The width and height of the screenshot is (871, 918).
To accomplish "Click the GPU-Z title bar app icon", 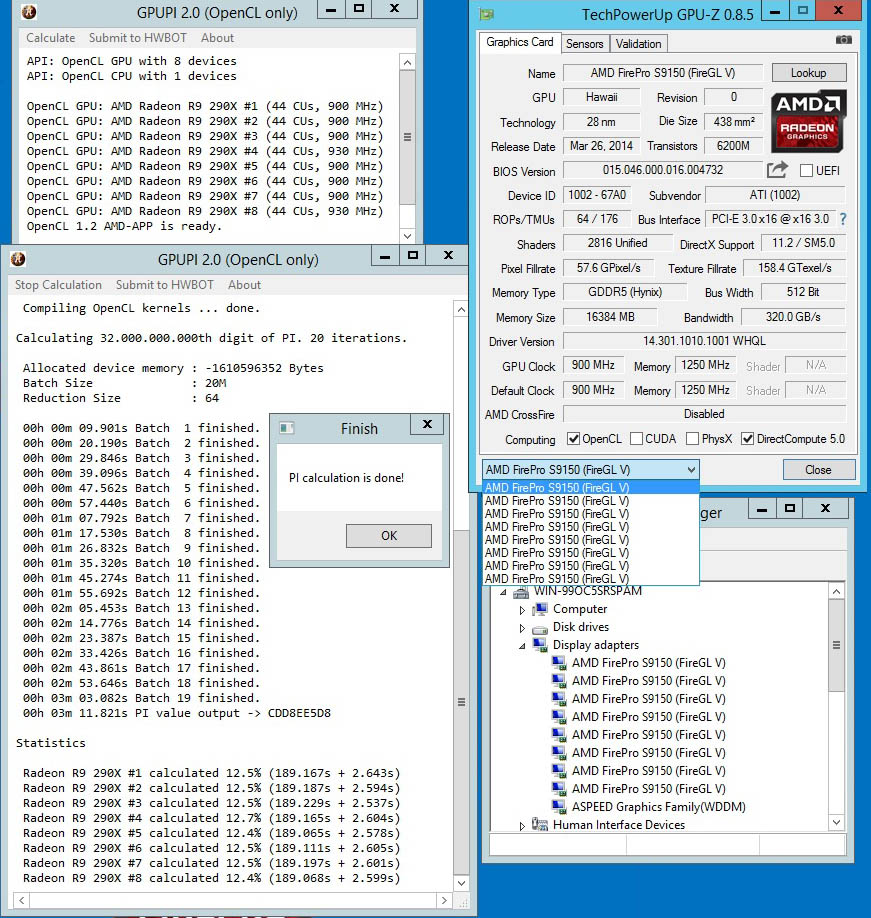I will (486, 14).
